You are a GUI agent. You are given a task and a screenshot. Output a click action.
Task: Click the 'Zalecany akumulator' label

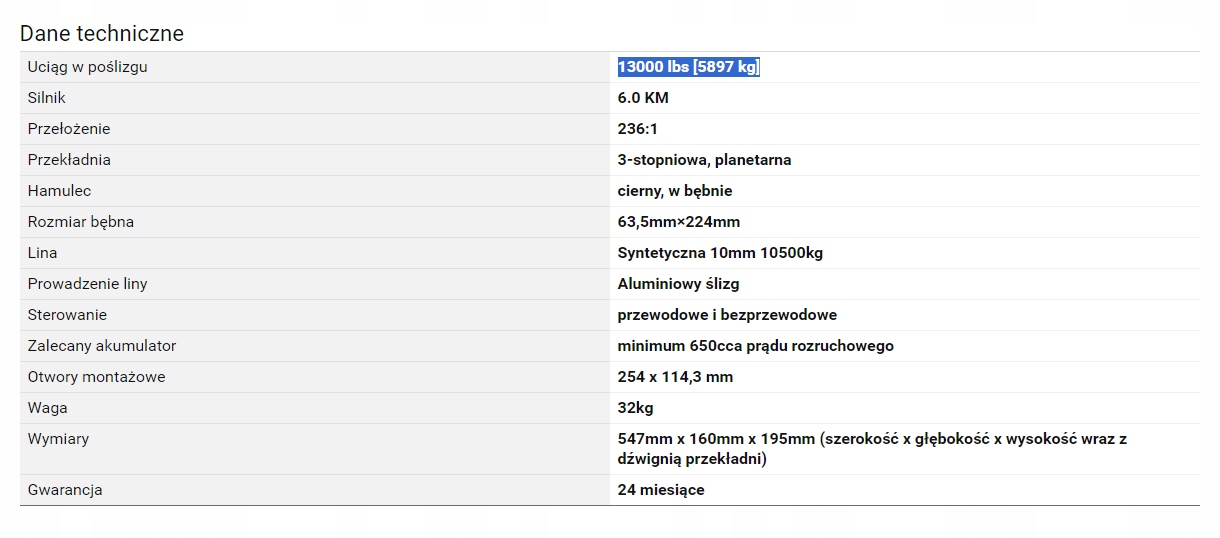pos(102,346)
